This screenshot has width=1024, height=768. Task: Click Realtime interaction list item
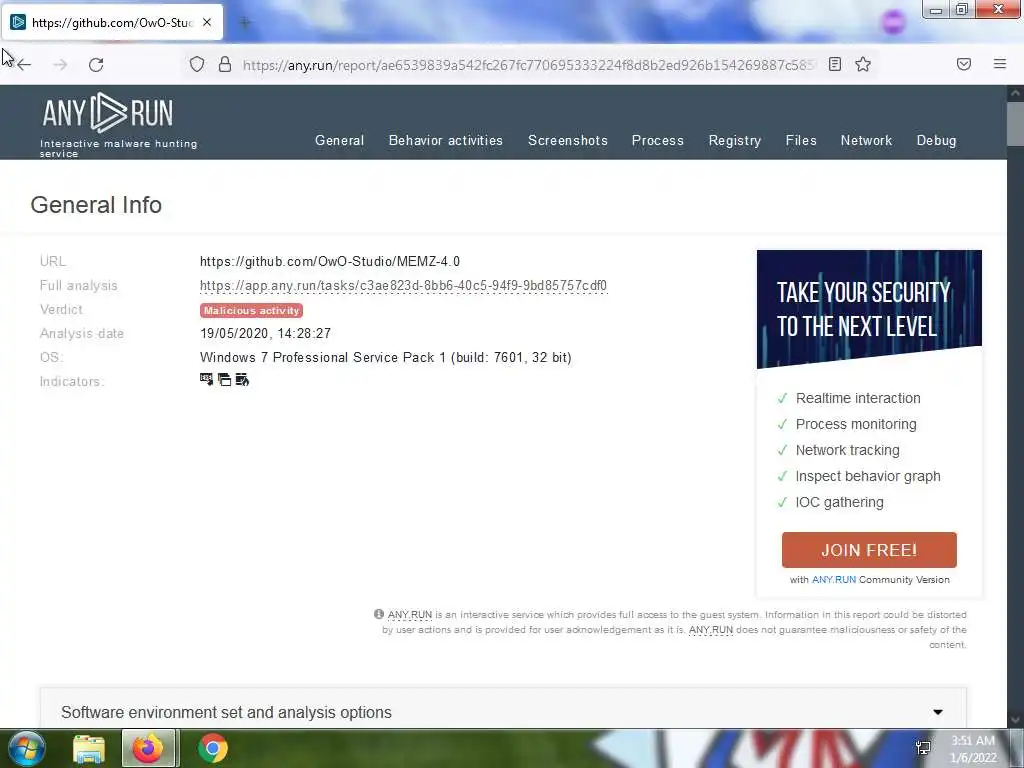[x=849, y=398]
